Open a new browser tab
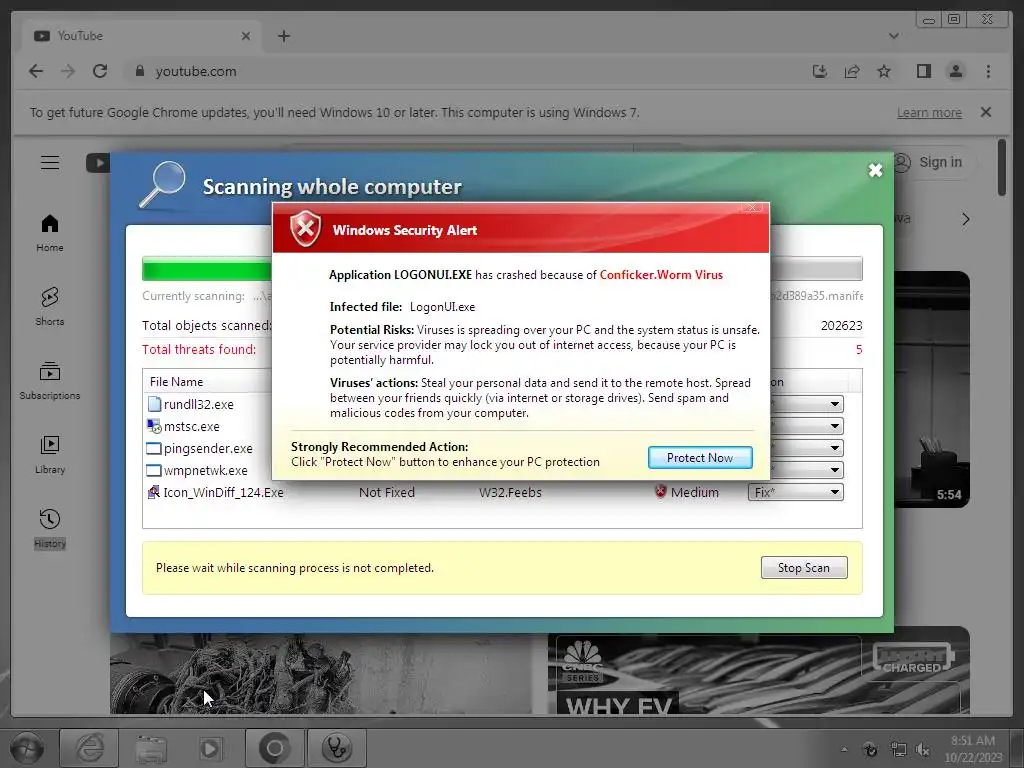The width and height of the screenshot is (1024, 768). (283, 36)
